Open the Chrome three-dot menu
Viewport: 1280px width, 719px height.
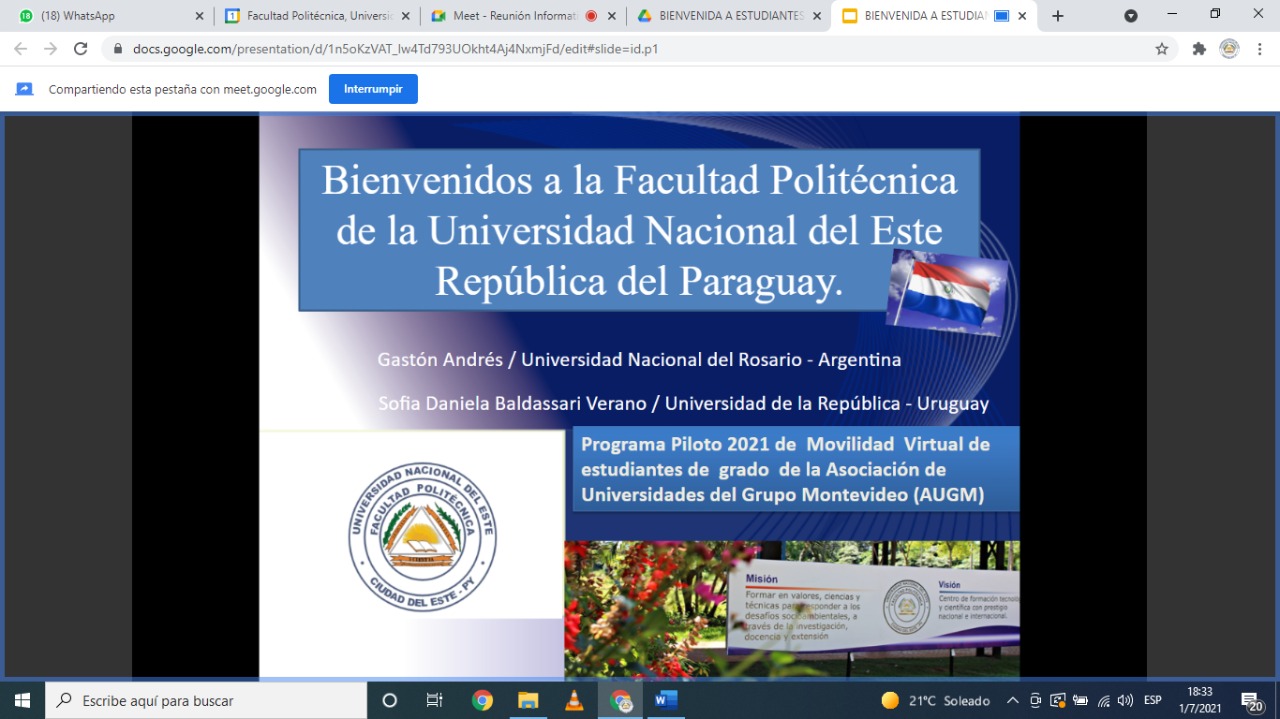tap(1260, 49)
